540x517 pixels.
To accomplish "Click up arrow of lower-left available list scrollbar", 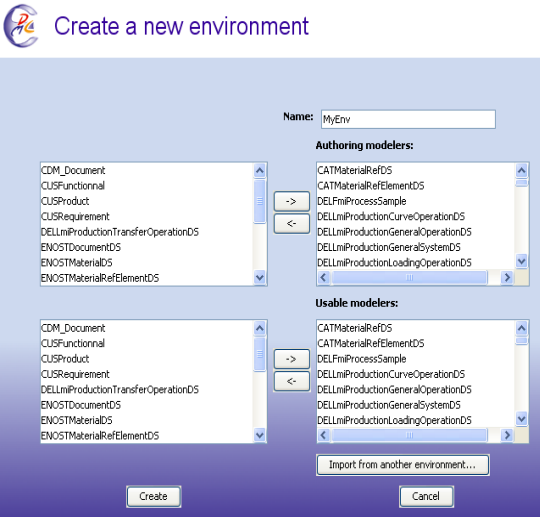I will (x=260, y=328).
